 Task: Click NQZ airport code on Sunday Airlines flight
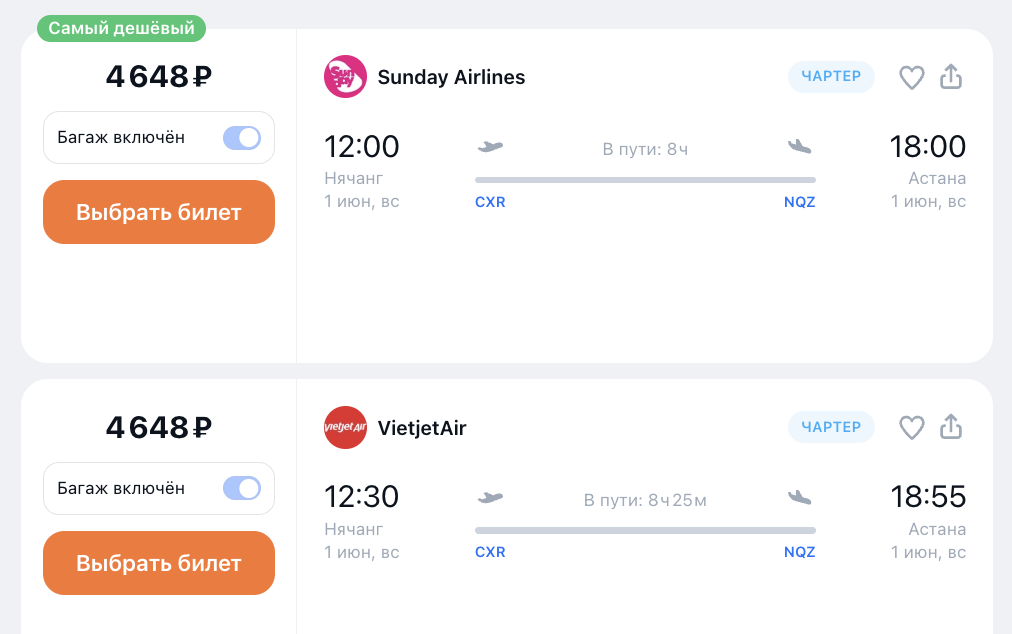pos(800,202)
